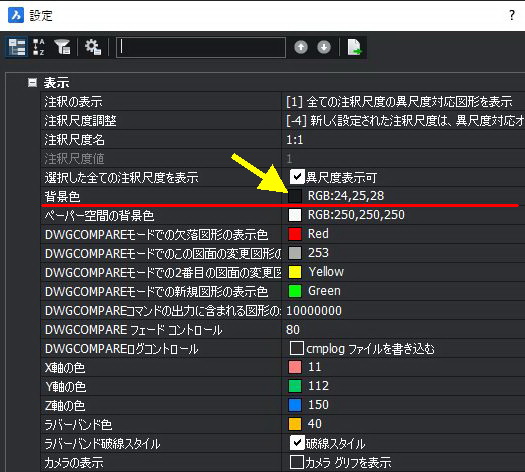Go to previous search result arrow
This screenshot has height=472, width=525.
(301, 47)
